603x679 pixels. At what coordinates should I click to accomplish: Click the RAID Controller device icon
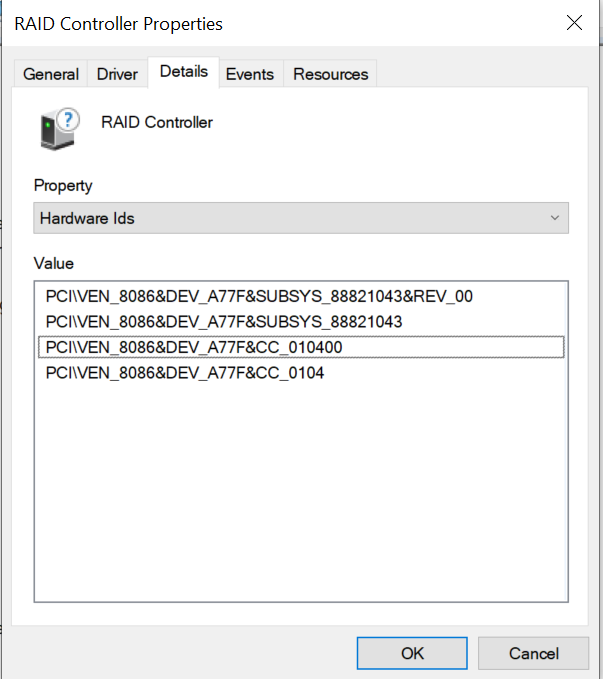tap(59, 128)
